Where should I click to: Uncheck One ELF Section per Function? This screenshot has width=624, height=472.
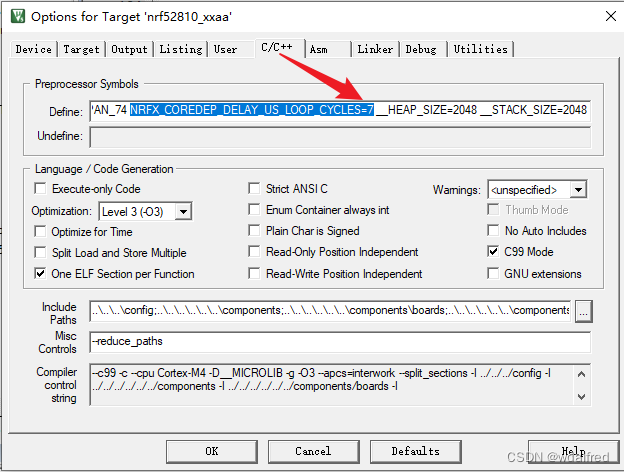click(40, 273)
